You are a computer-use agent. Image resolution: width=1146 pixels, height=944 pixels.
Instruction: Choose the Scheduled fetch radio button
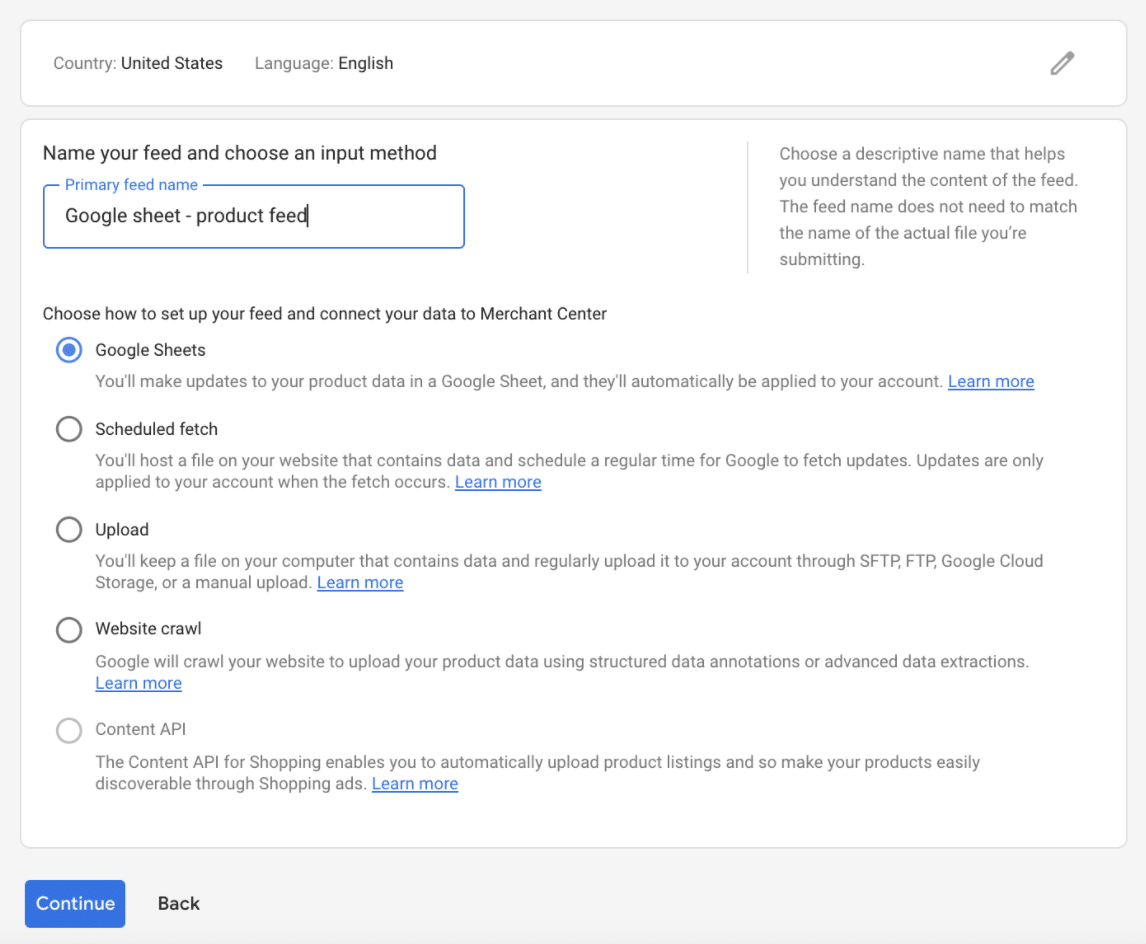(69, 429)
